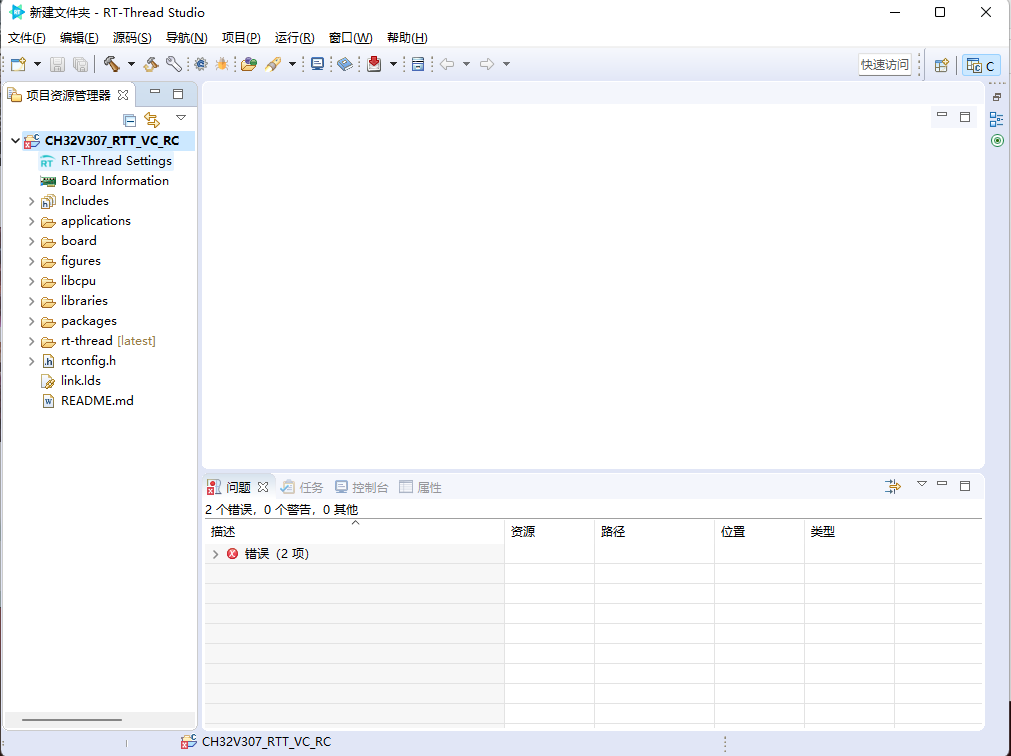Expand the board folder

pyautogui.click(x=31, y=241)
